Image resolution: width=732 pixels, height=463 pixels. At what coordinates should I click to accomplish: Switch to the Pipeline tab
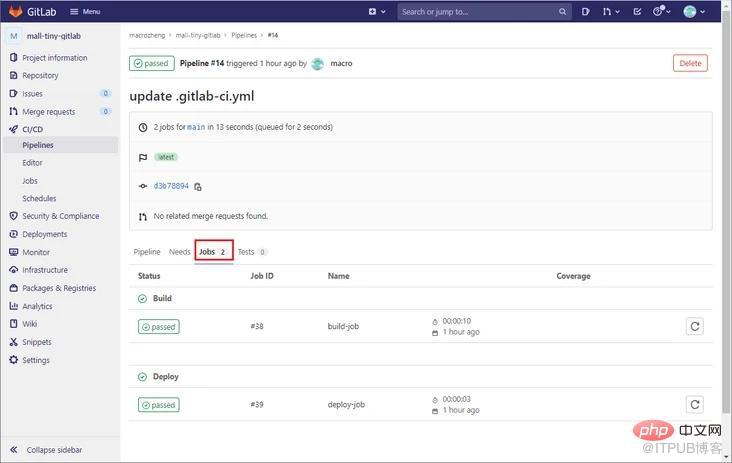147,252
